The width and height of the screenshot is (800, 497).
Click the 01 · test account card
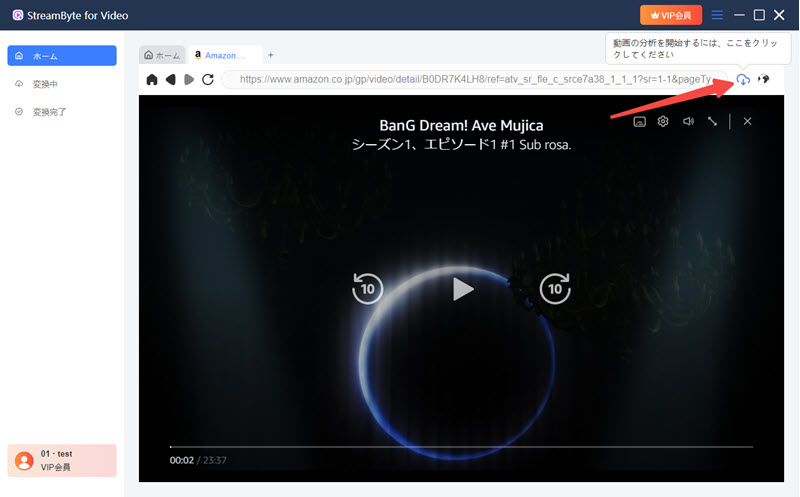[62, 460]
